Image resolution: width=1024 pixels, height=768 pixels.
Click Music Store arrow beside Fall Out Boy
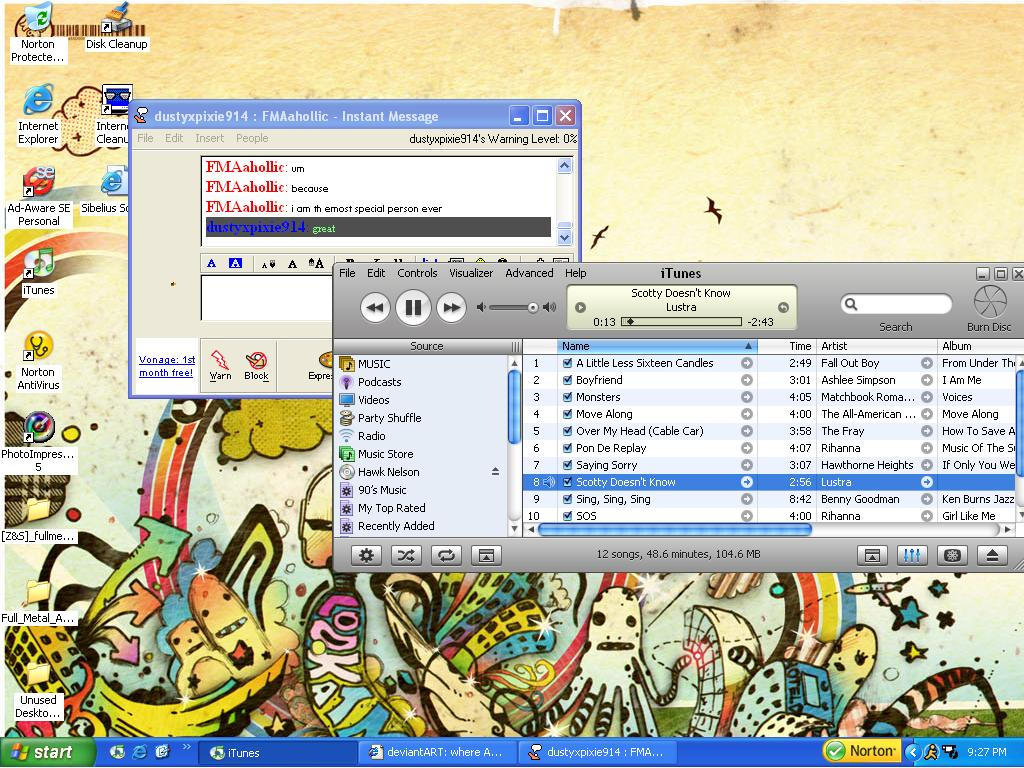[927, 363]
